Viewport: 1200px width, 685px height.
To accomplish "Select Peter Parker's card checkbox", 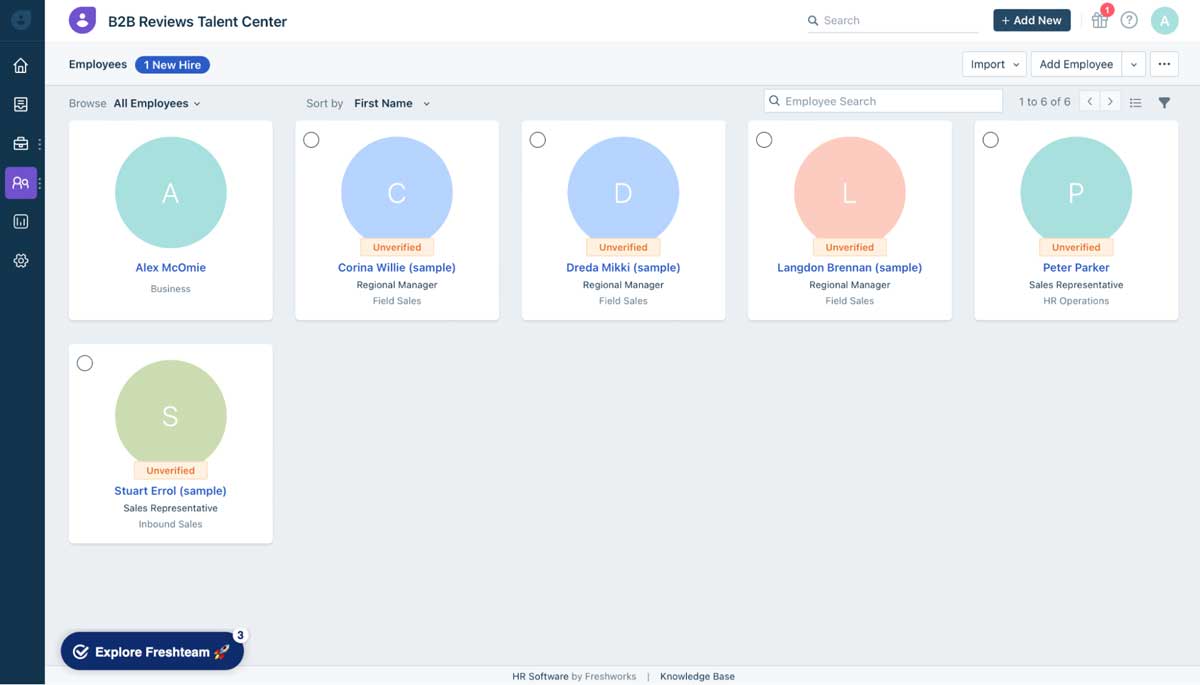I will (990, 140).
